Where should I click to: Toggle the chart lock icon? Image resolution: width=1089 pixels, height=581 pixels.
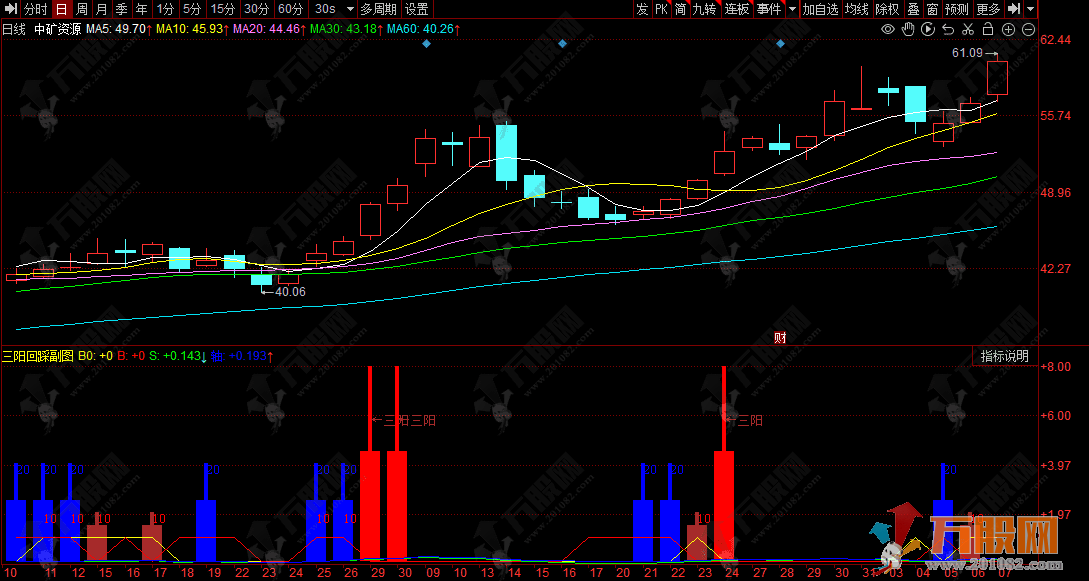tap(988, 29)
